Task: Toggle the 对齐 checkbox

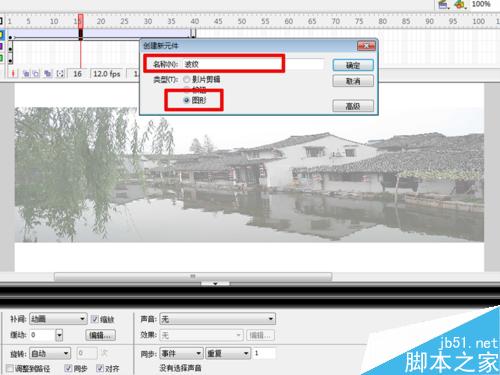Action: [x=100, y=368]
